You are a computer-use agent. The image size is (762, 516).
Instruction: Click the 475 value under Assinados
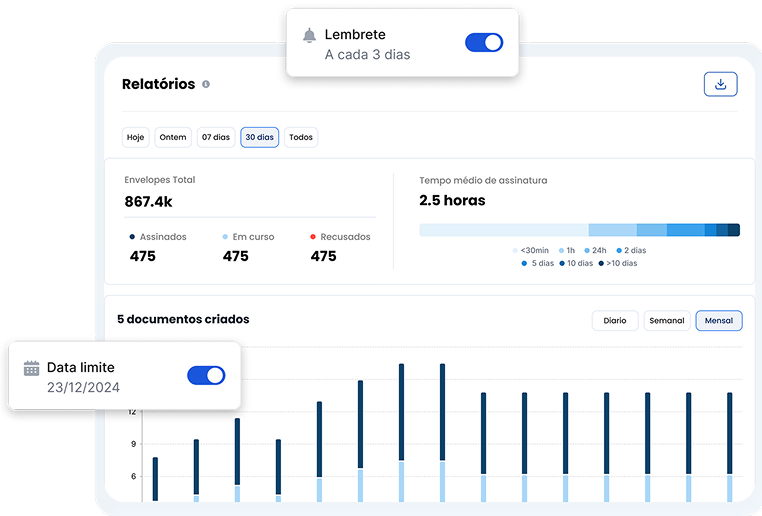click(142, 256)
